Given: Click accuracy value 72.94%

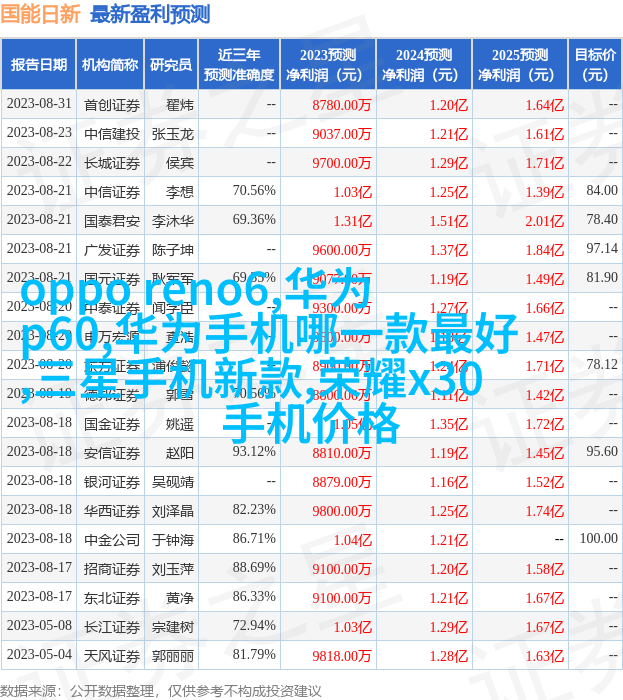Looking at the screenshot, I should (254, 625).
